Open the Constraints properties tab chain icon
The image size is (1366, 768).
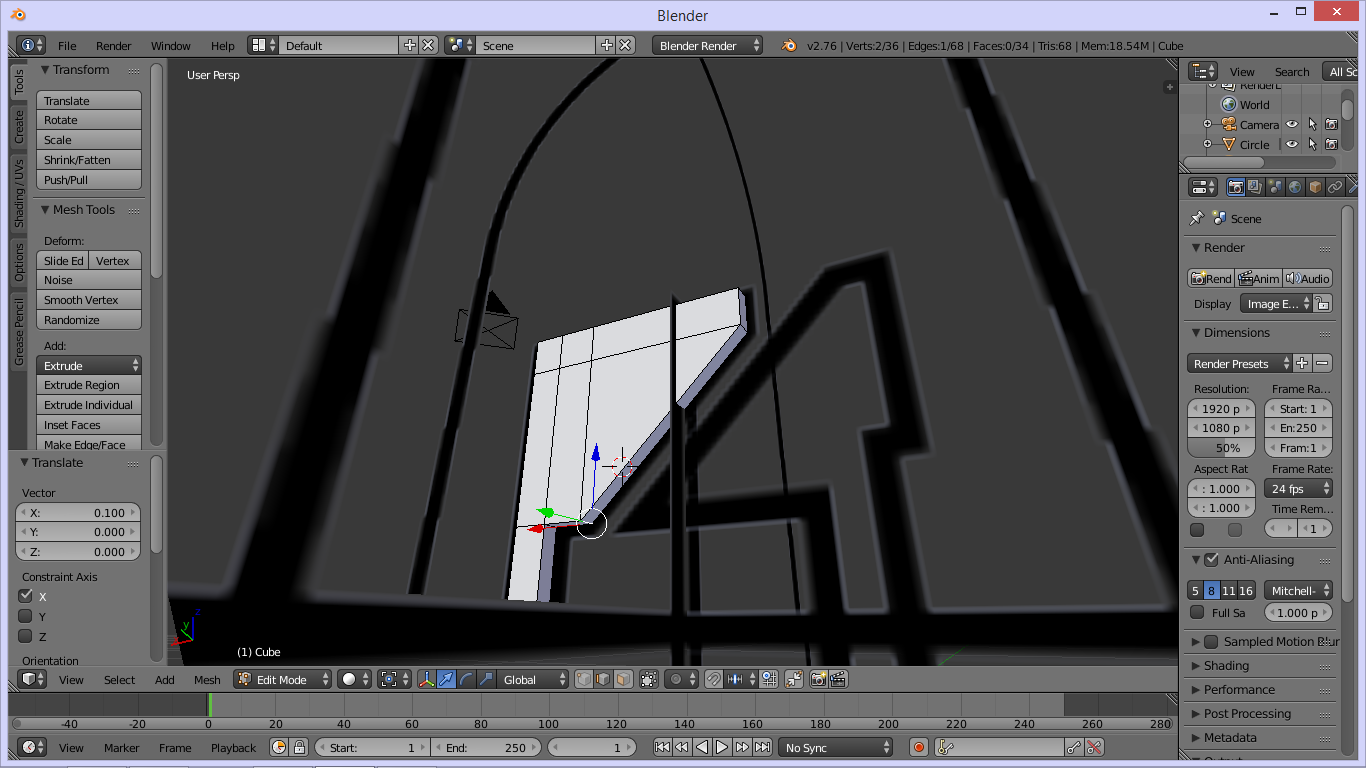coord(1335,187)
